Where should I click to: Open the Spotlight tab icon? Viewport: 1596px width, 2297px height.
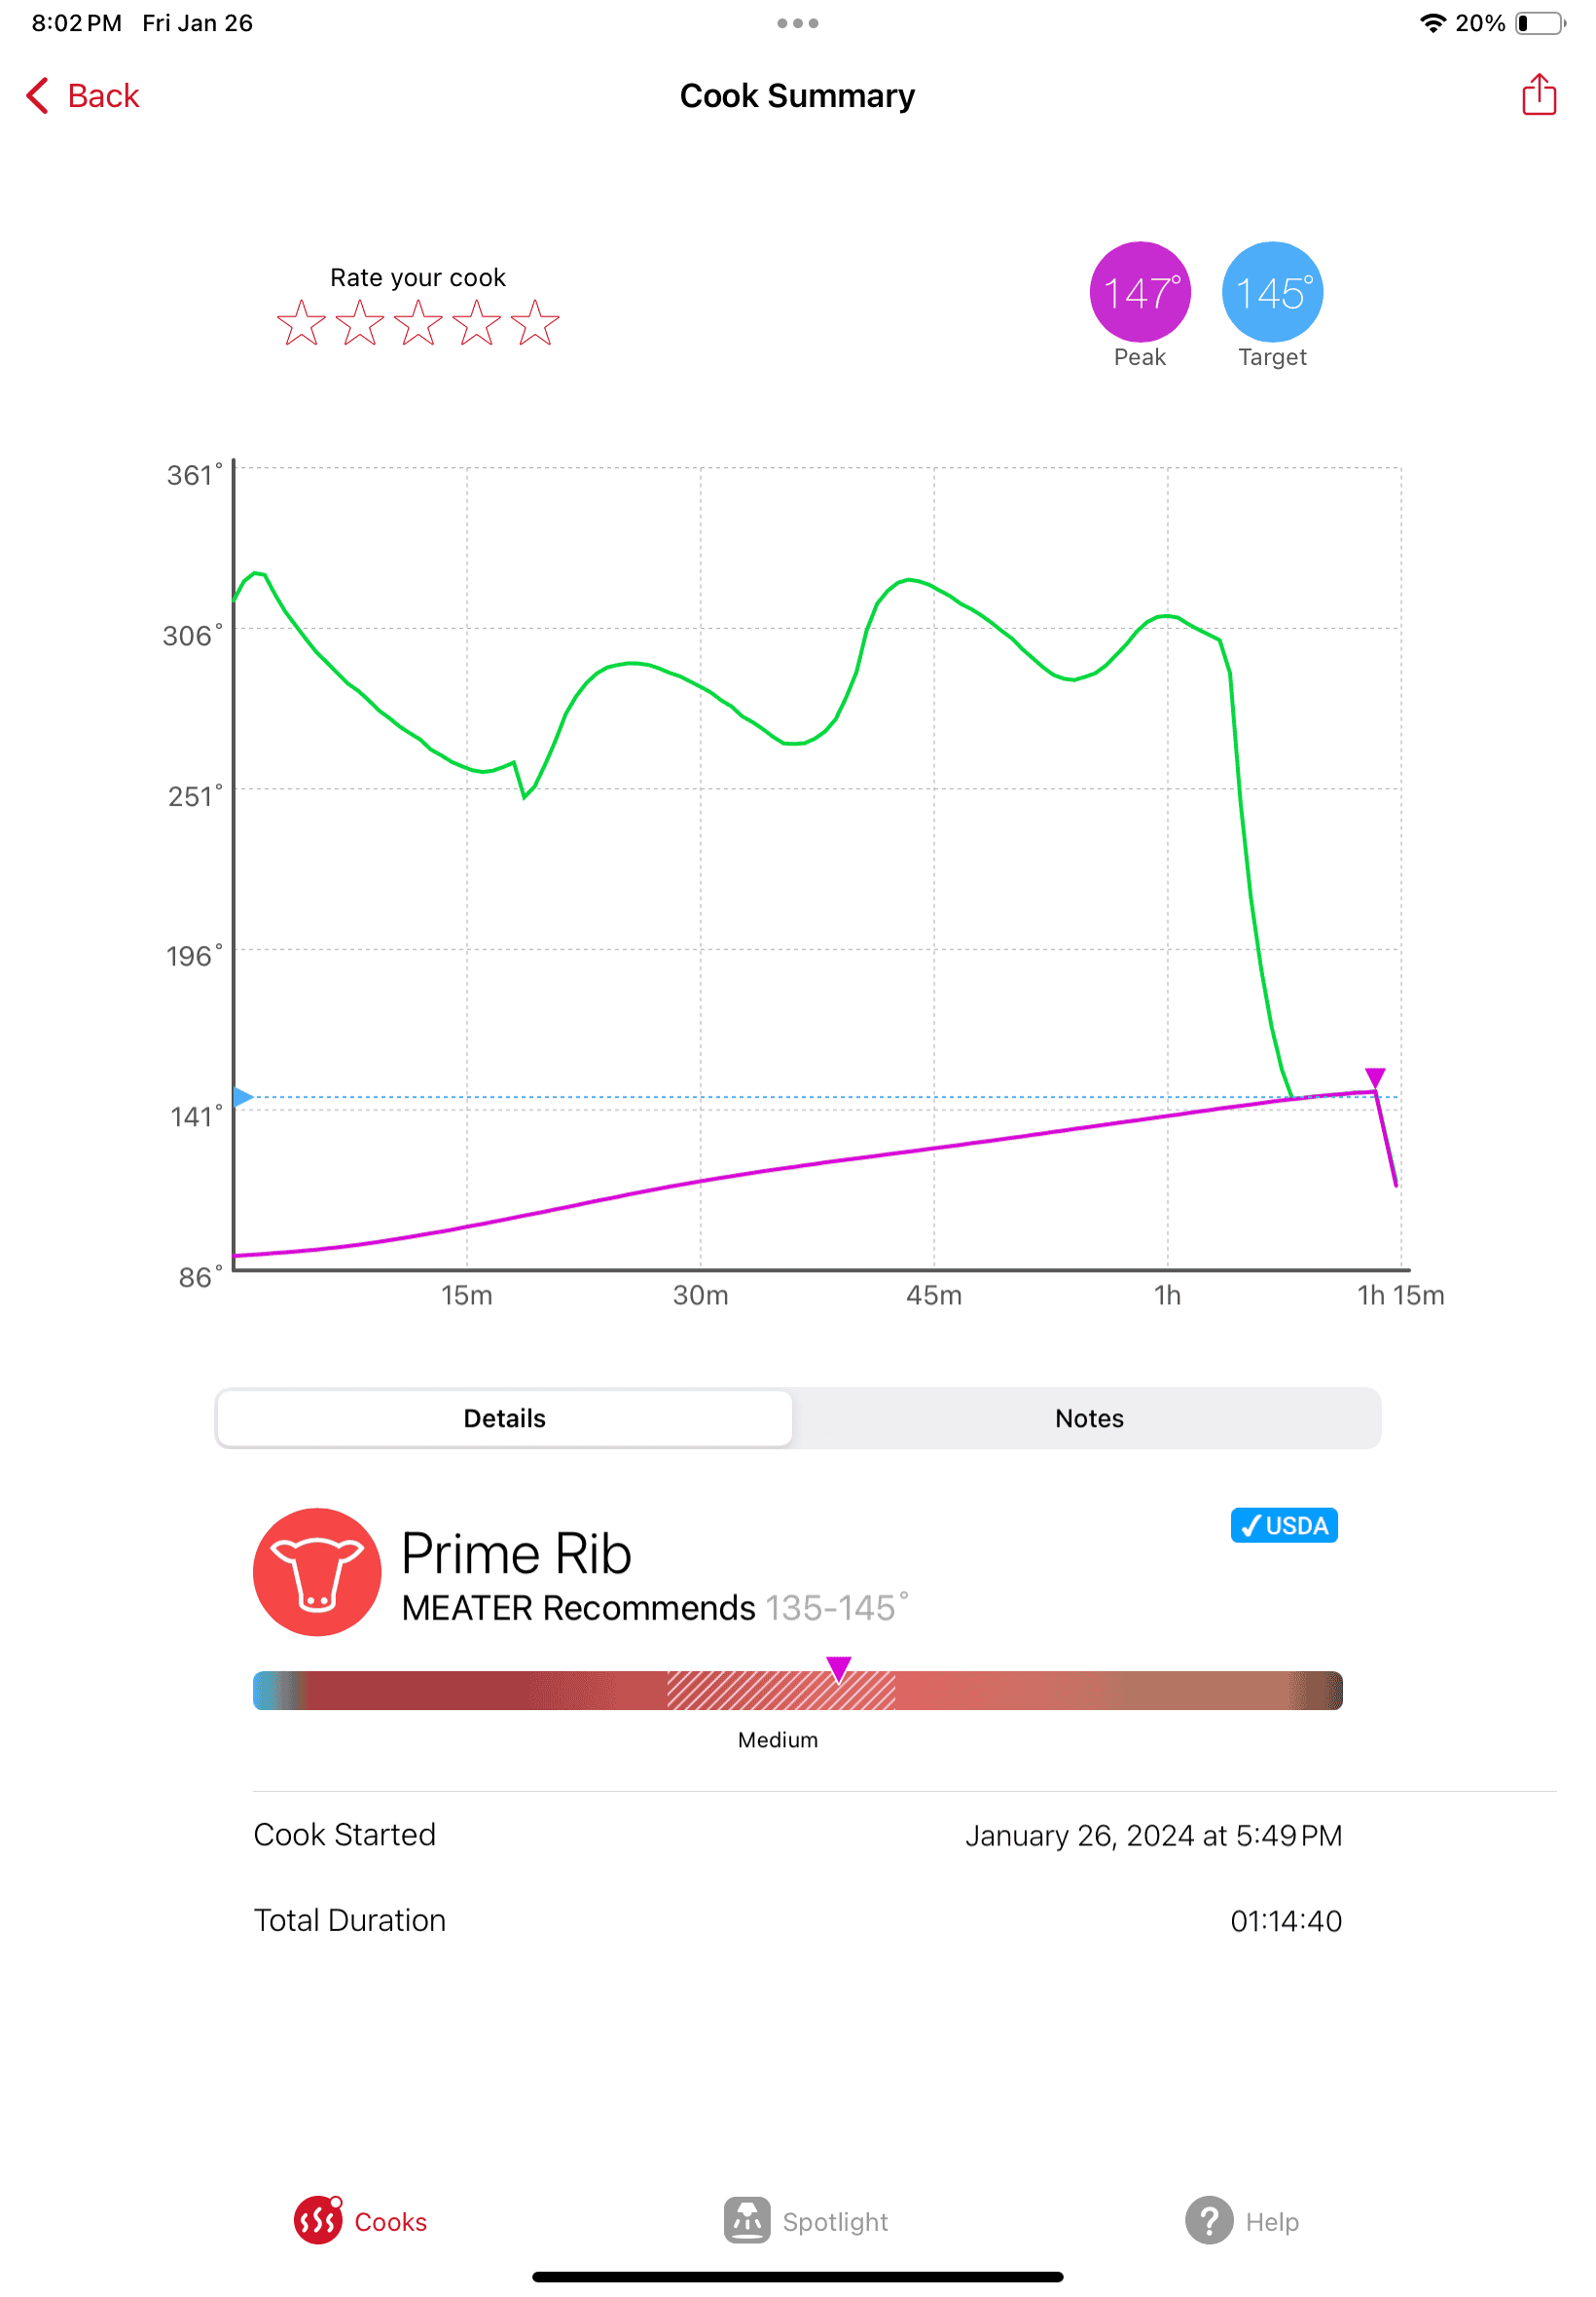click(747, 2220)
